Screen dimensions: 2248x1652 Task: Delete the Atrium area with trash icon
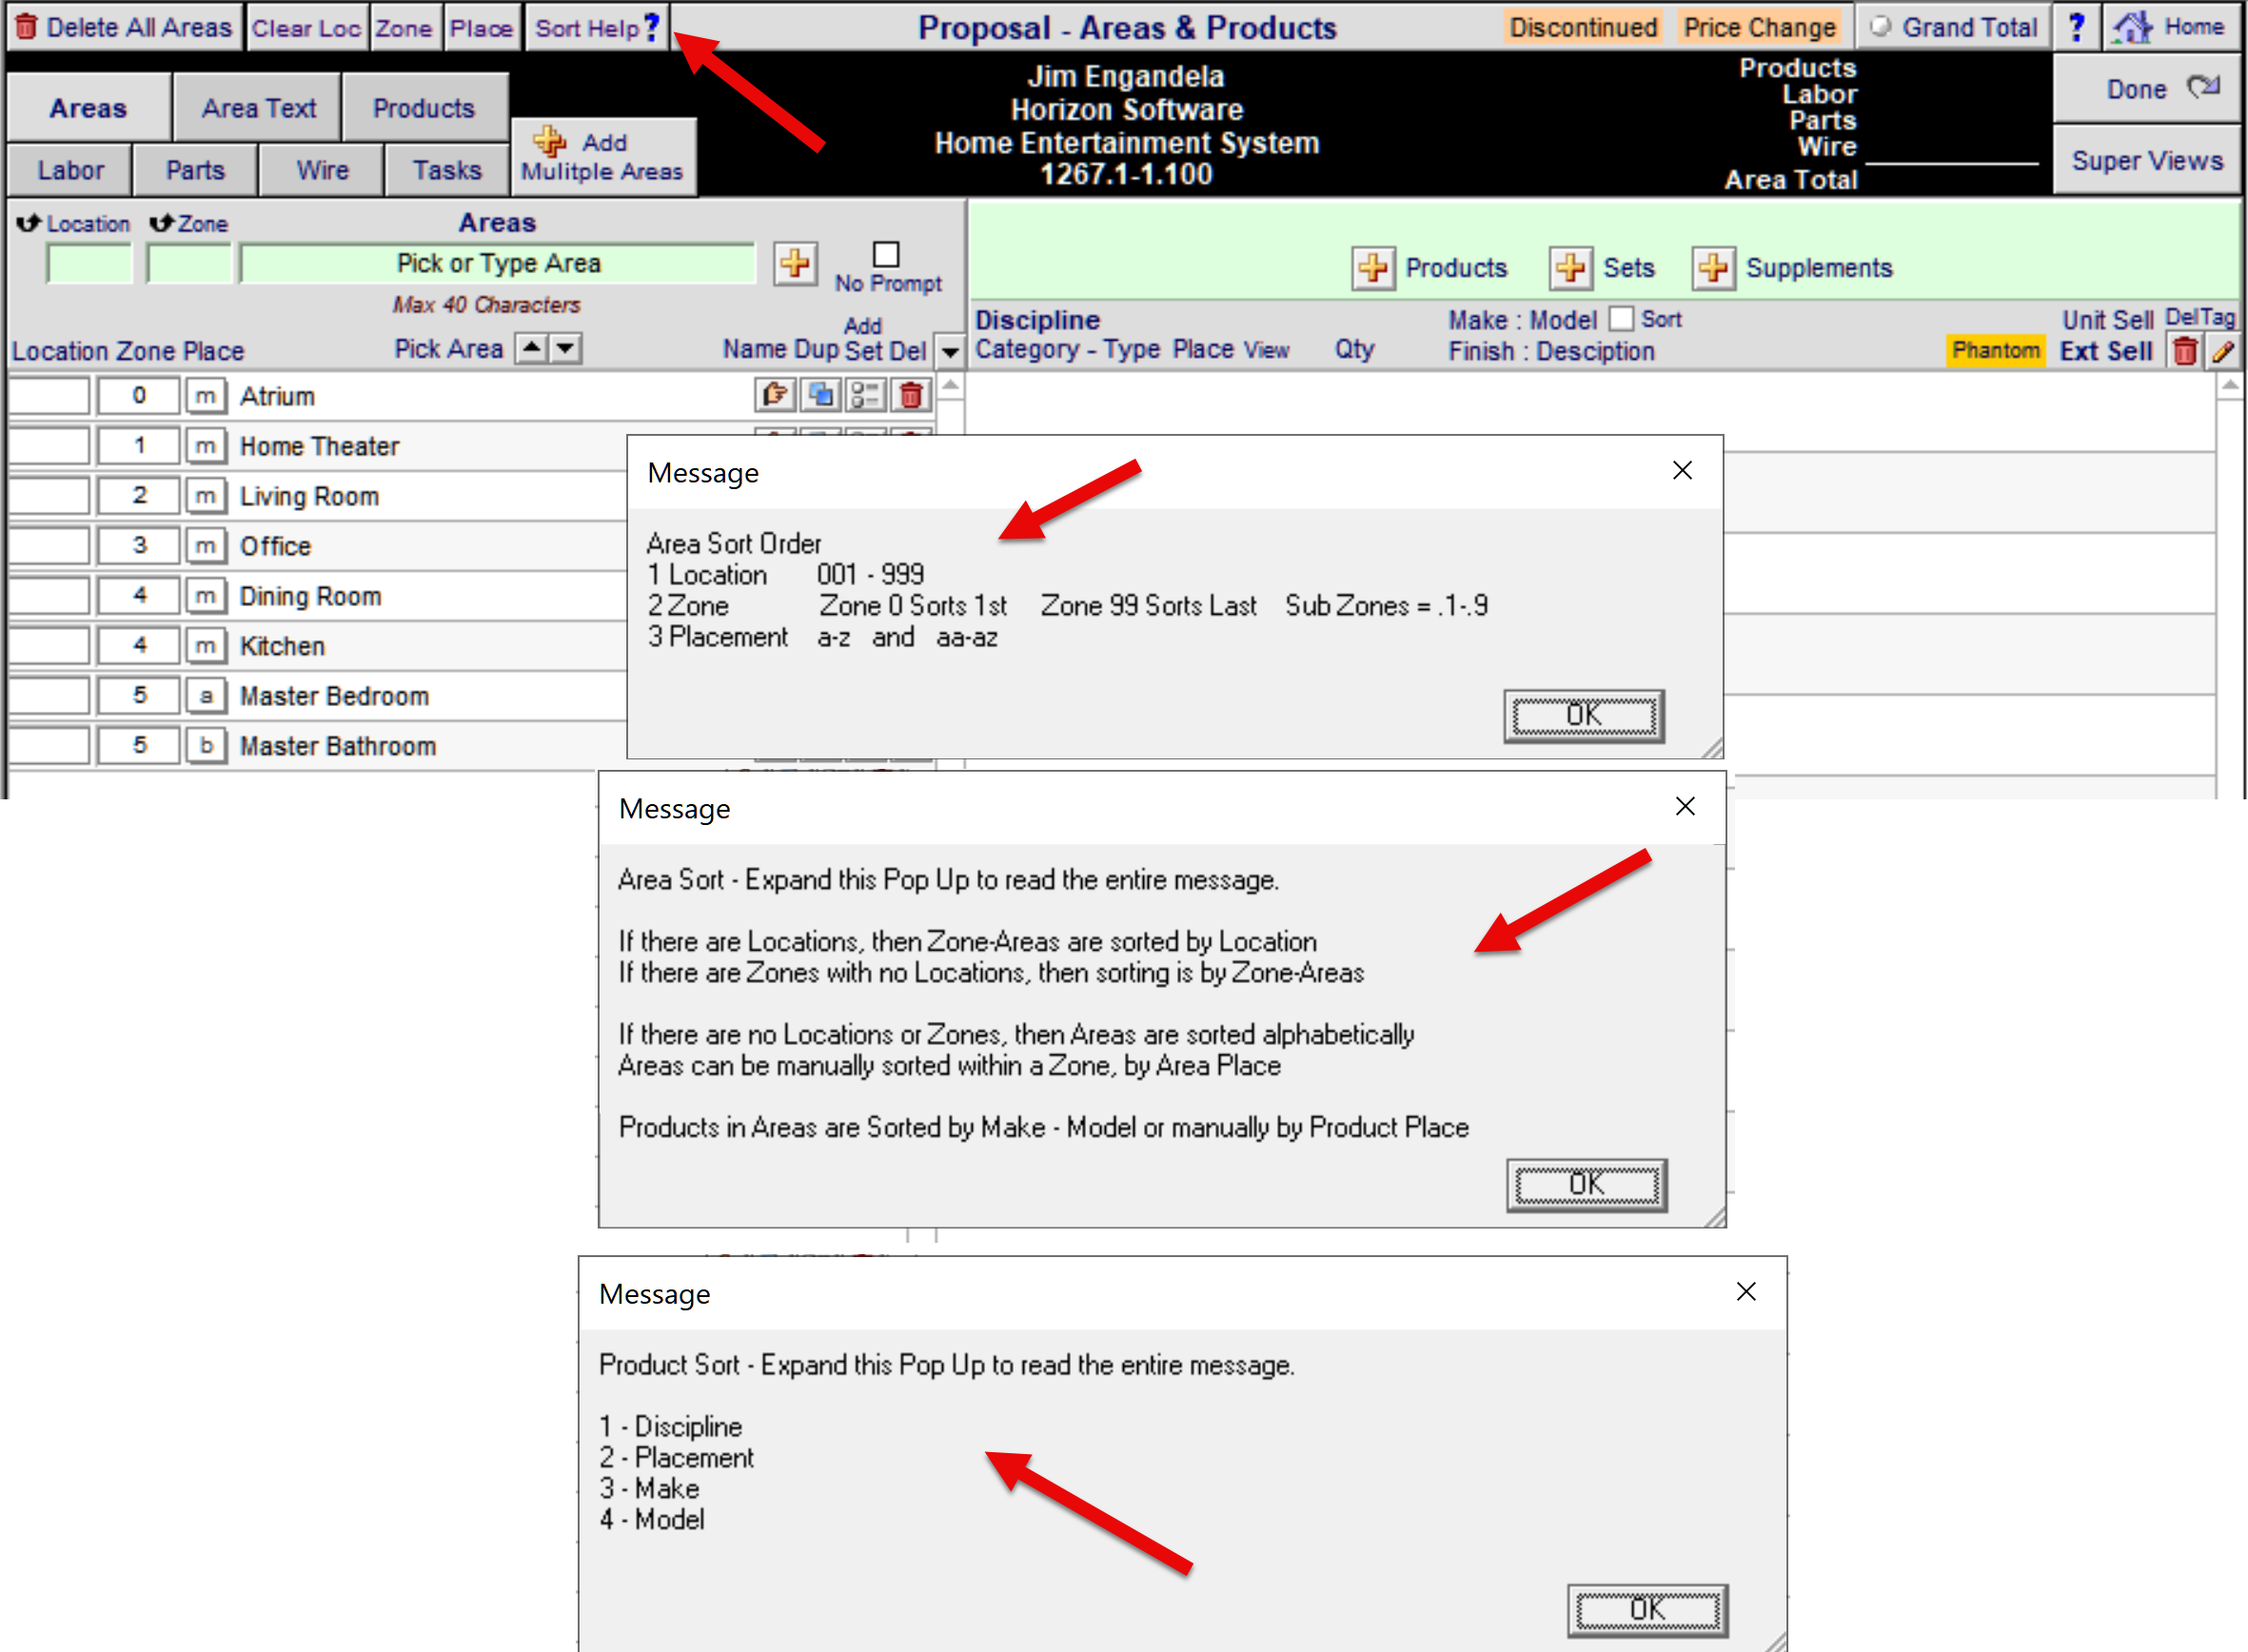(x=910, y=395)
